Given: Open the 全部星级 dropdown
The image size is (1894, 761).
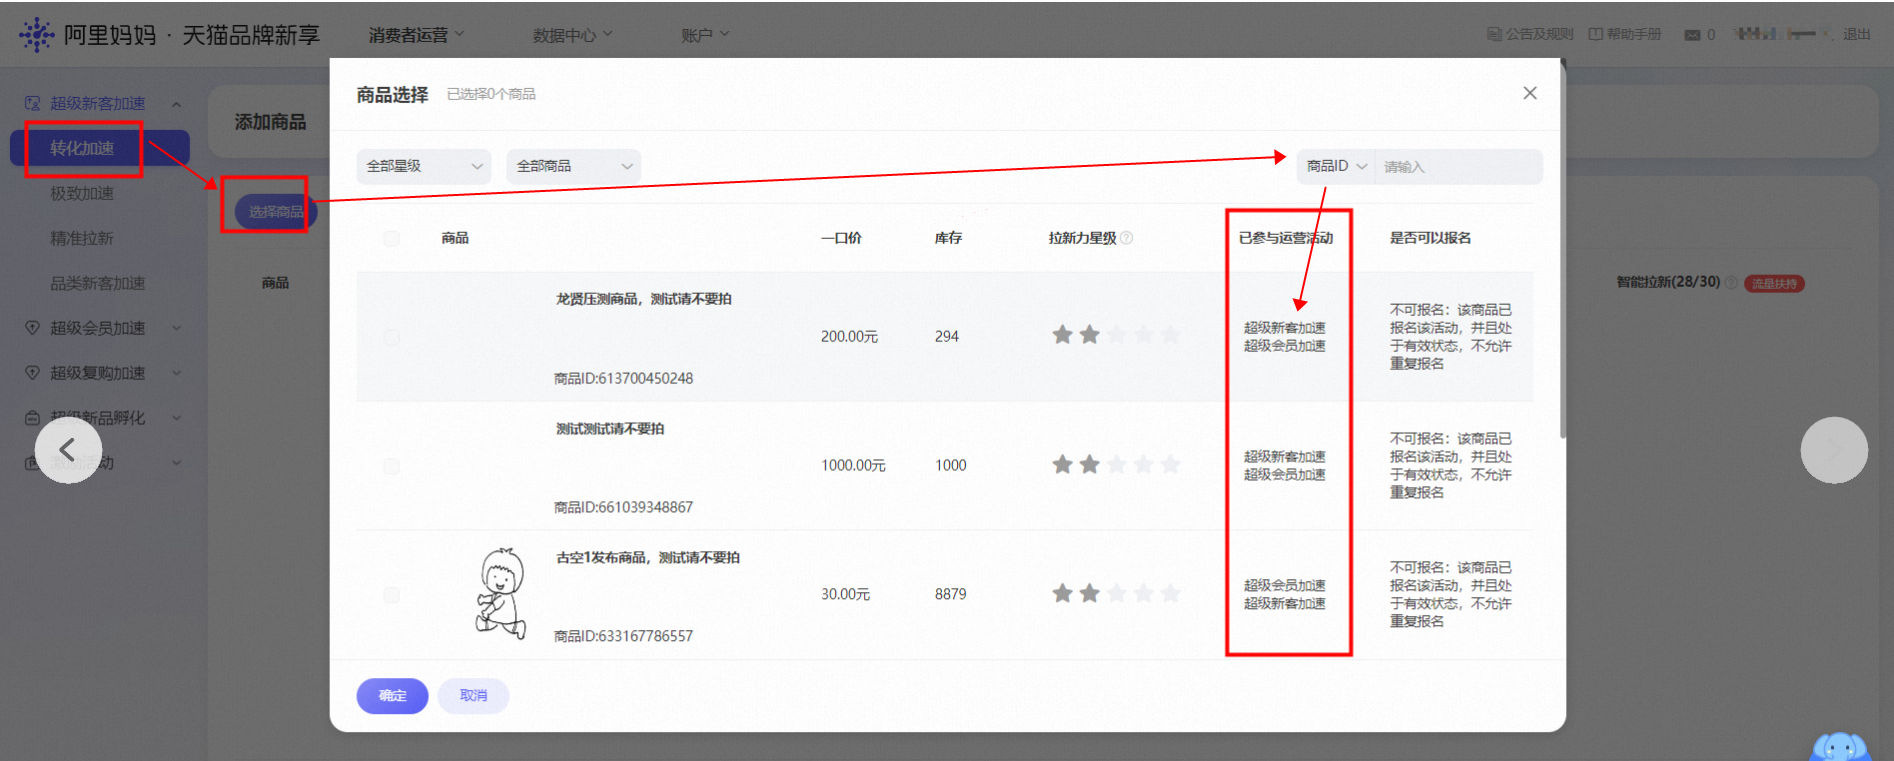Looking at the screenshot, I should coord(424,166).
